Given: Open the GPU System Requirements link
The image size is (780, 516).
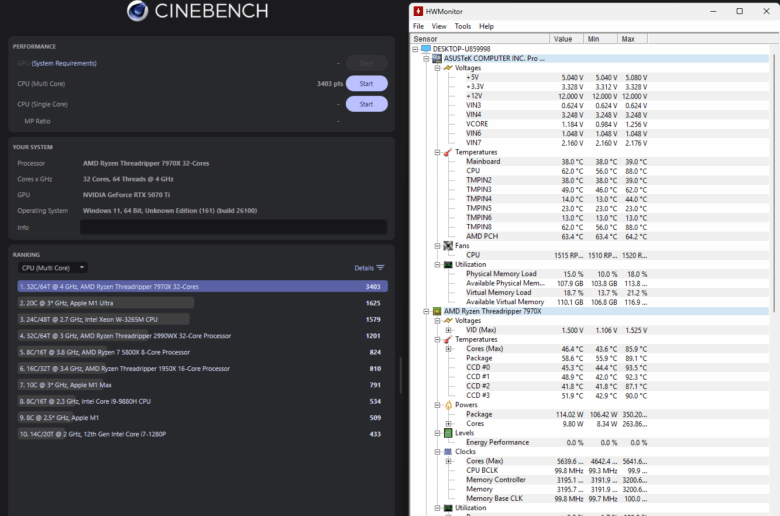Looking at the screenshot, I should 63,63.
